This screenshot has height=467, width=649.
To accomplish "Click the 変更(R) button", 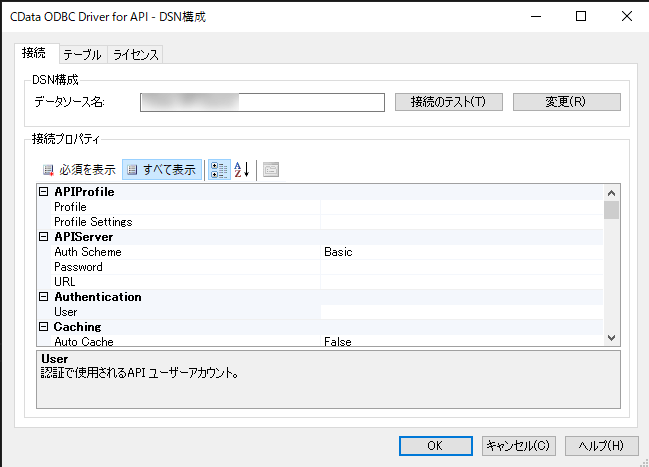I will [x=567, y=102].
